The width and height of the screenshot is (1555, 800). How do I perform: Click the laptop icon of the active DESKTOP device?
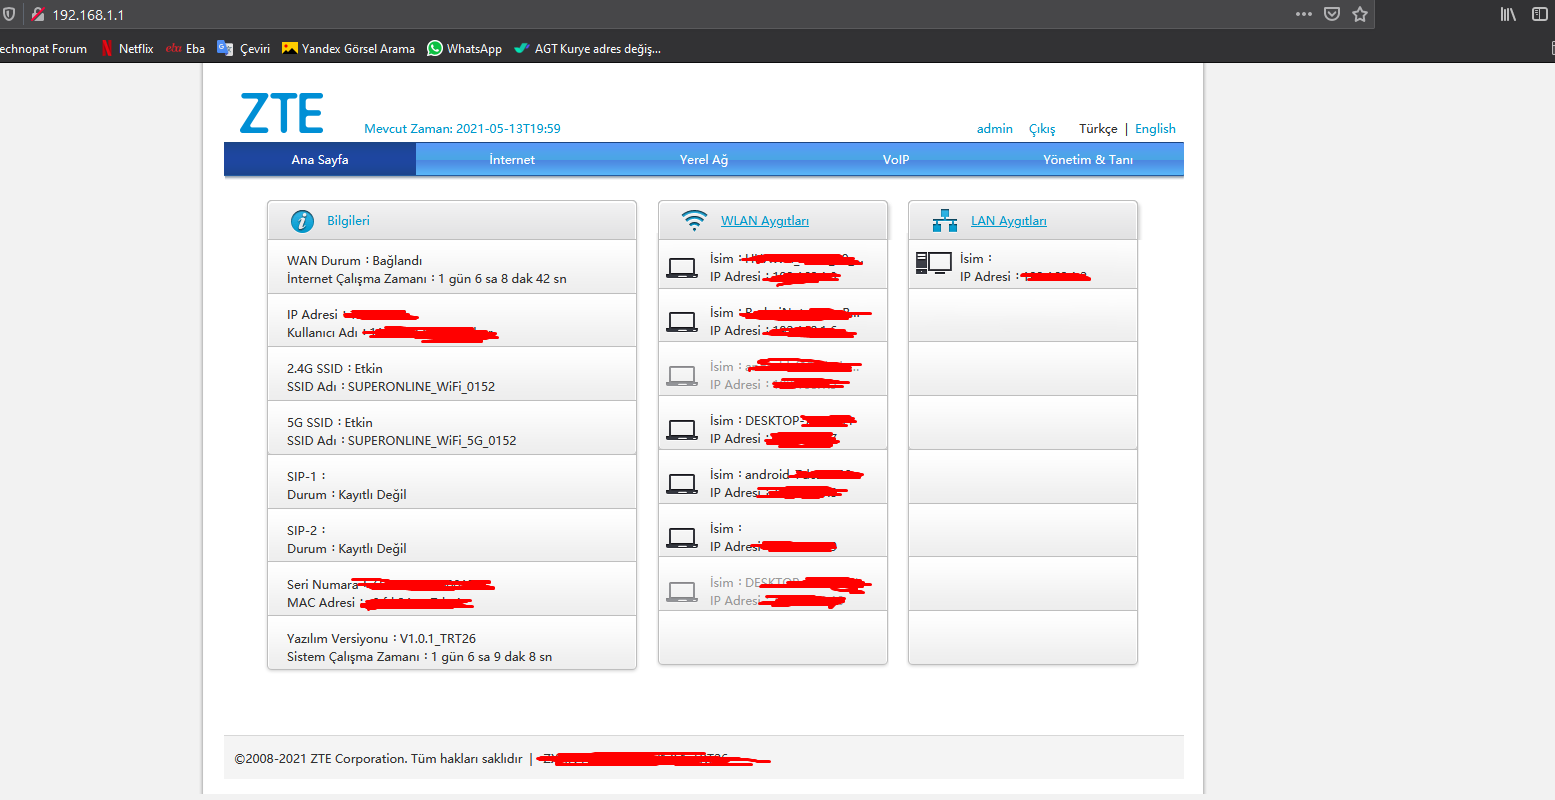pyautogui.click(x=682, y=430)
